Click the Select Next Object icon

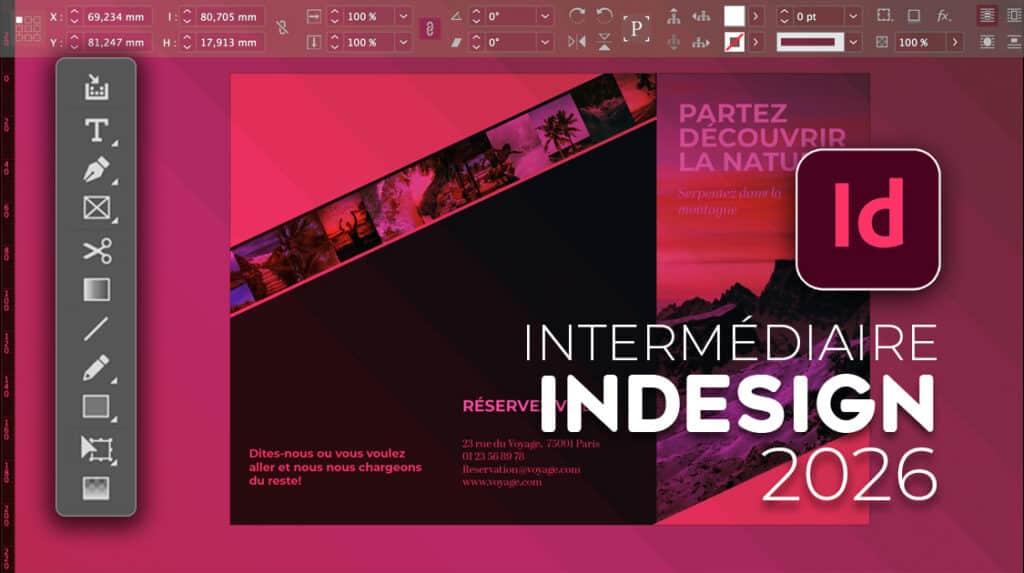coord(701,43)
